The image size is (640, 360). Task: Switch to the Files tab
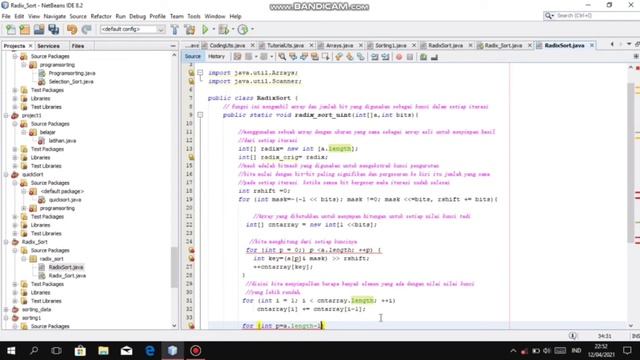[x=78, y=46]
